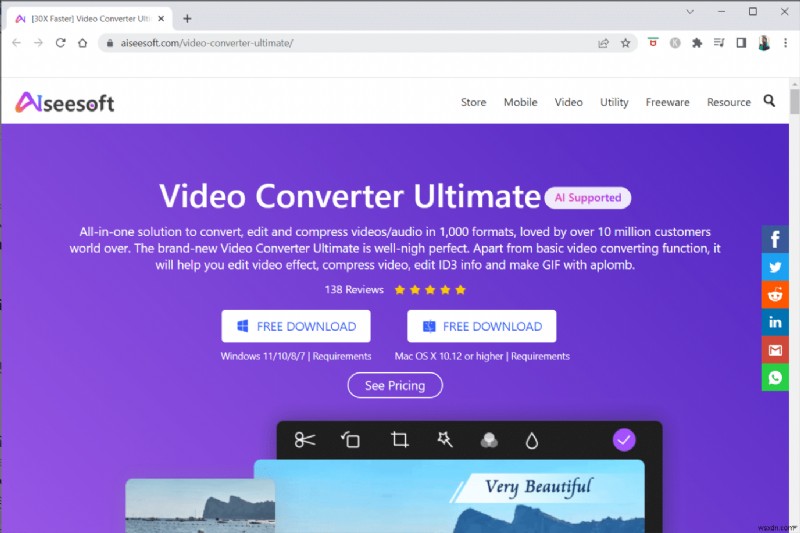Screen dimensions: 800x533
Task: Click the color filter circles icon
Action: [489, 440]
